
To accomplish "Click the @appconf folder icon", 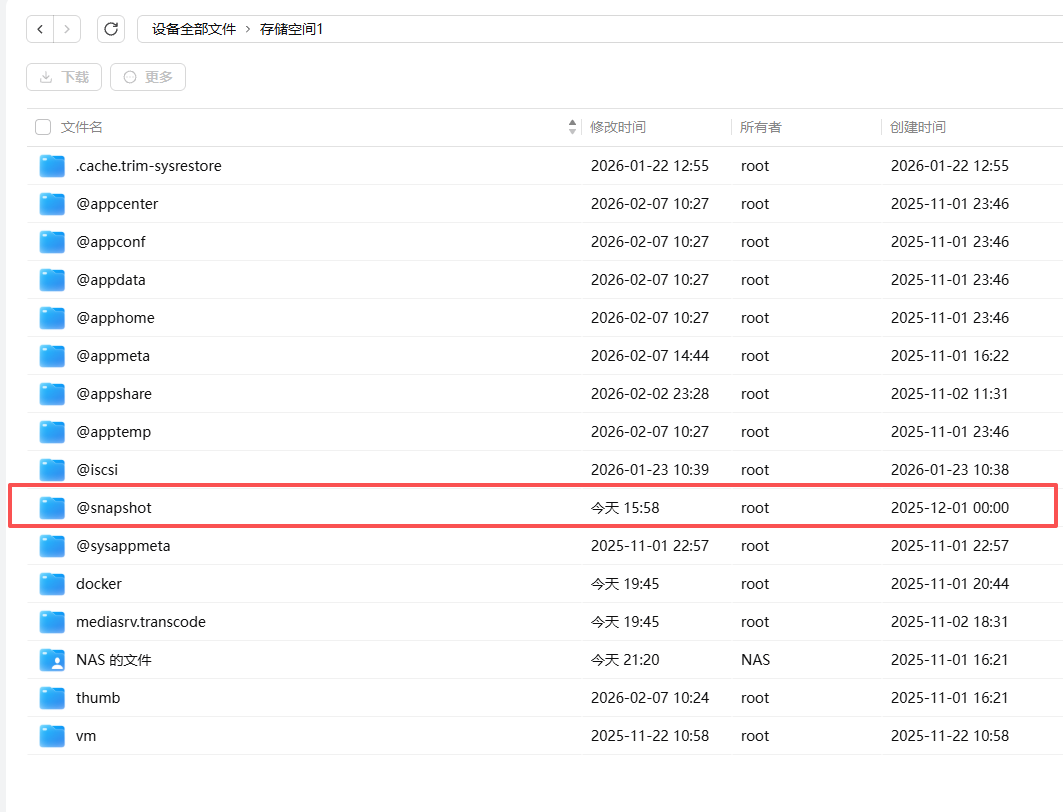I will pyautogui.click(x=52, y=242).
